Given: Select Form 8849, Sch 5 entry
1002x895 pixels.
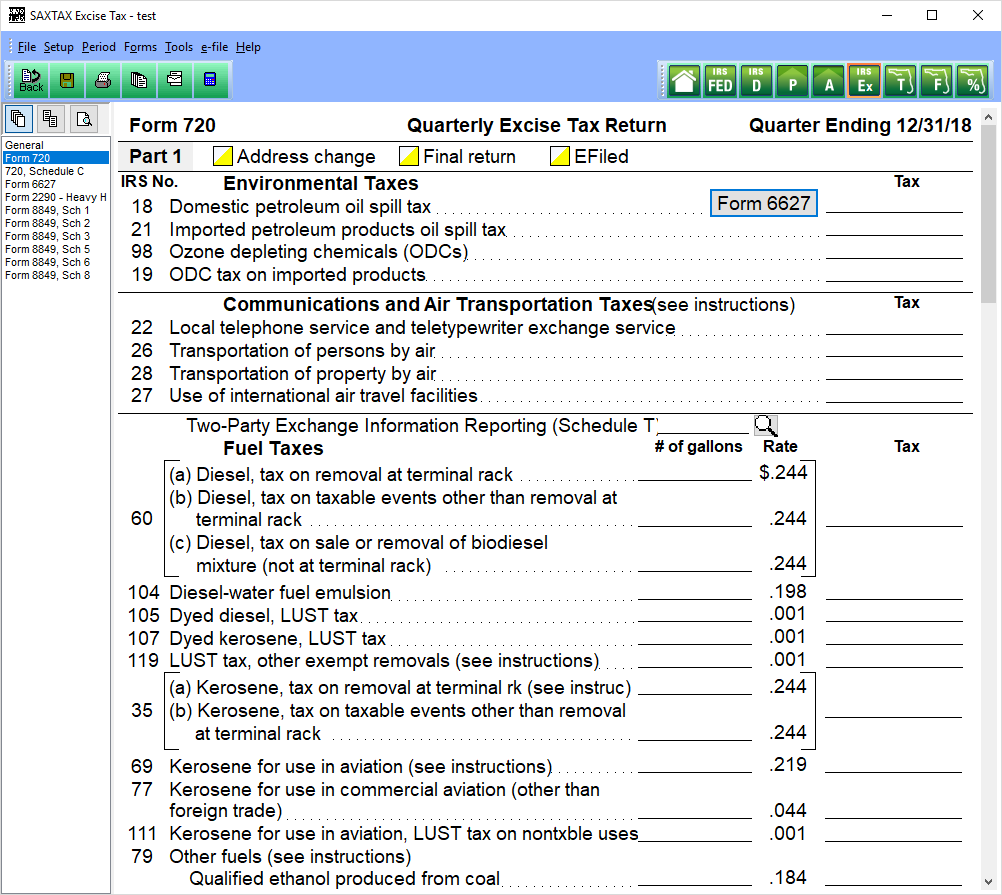Looking at the screenshot, I should [56, 249].
